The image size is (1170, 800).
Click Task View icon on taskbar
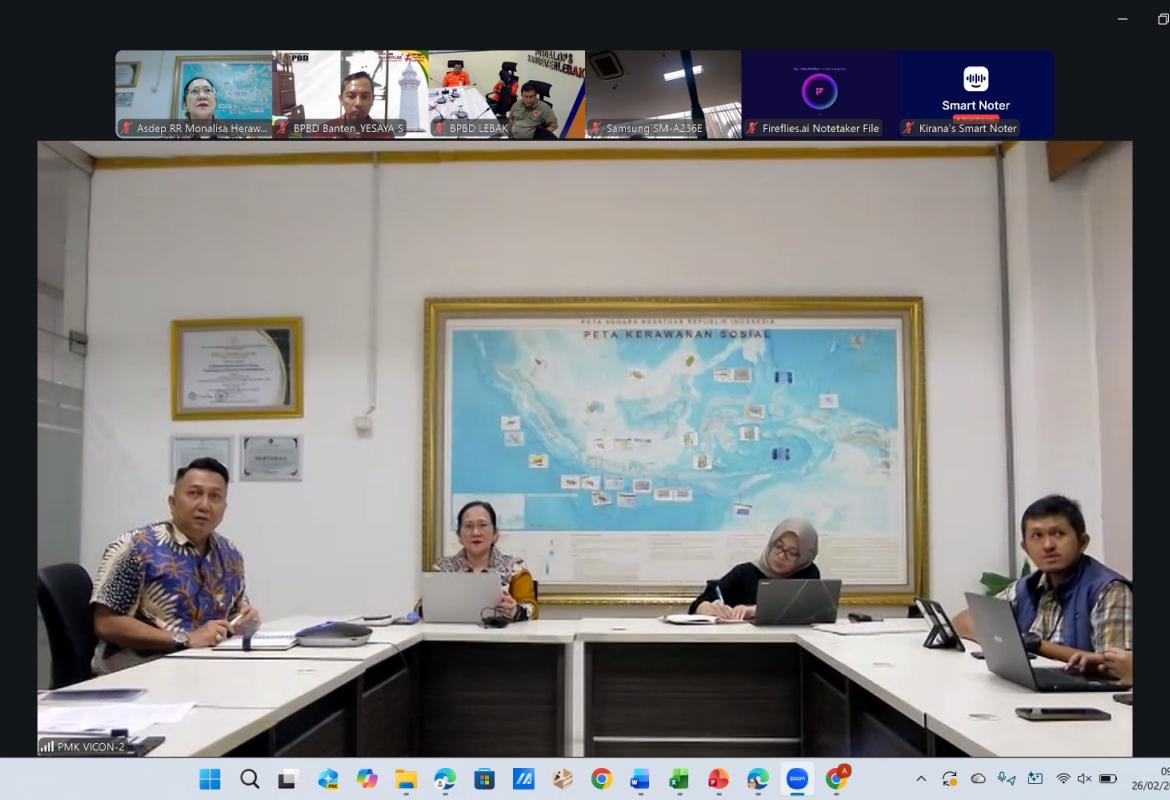click(288, 779)
